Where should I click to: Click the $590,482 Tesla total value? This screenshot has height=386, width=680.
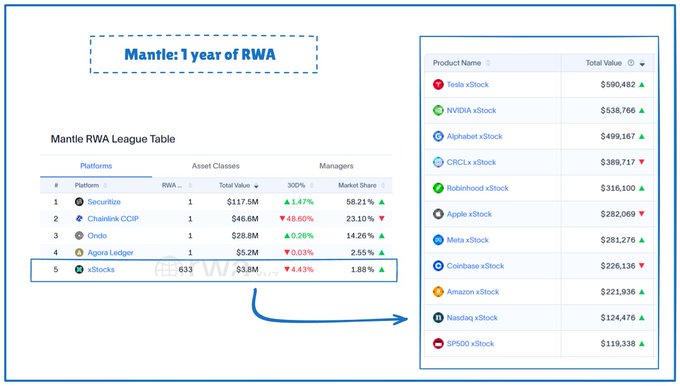618,84
